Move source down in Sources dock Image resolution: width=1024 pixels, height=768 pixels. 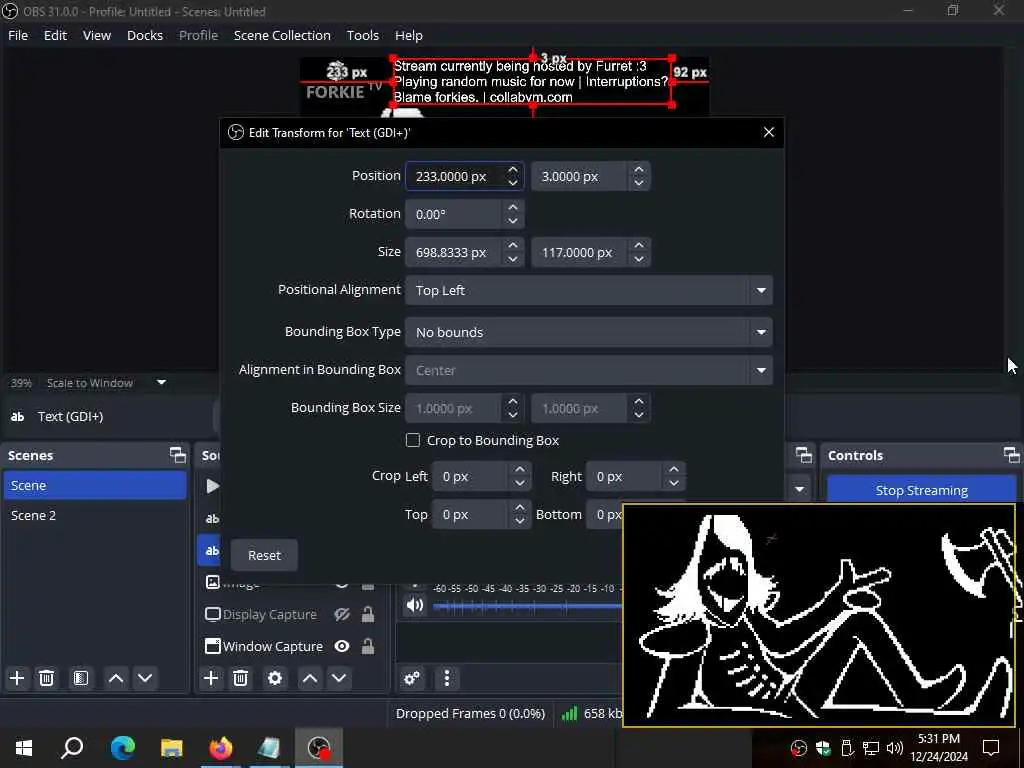pos(339,678)
